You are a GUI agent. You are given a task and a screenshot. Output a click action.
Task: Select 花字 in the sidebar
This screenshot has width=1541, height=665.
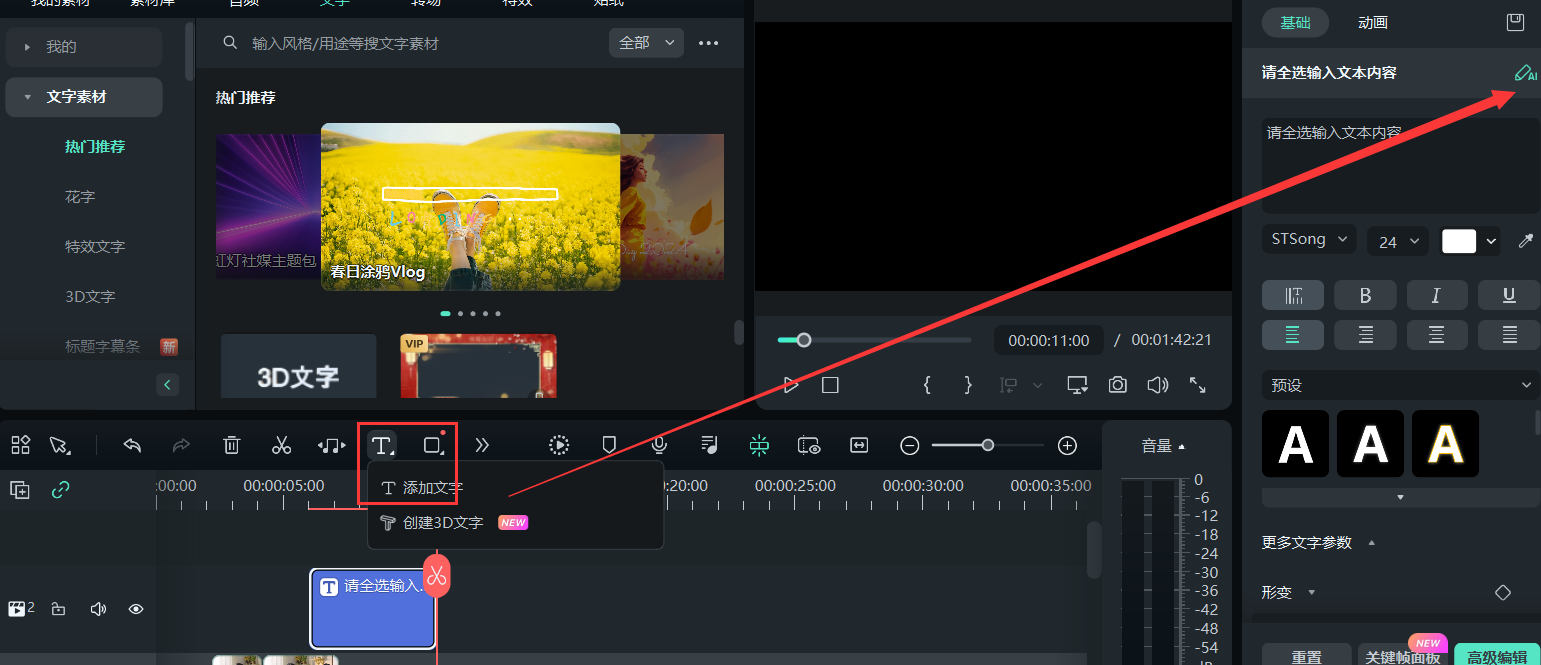pos(80,197)
